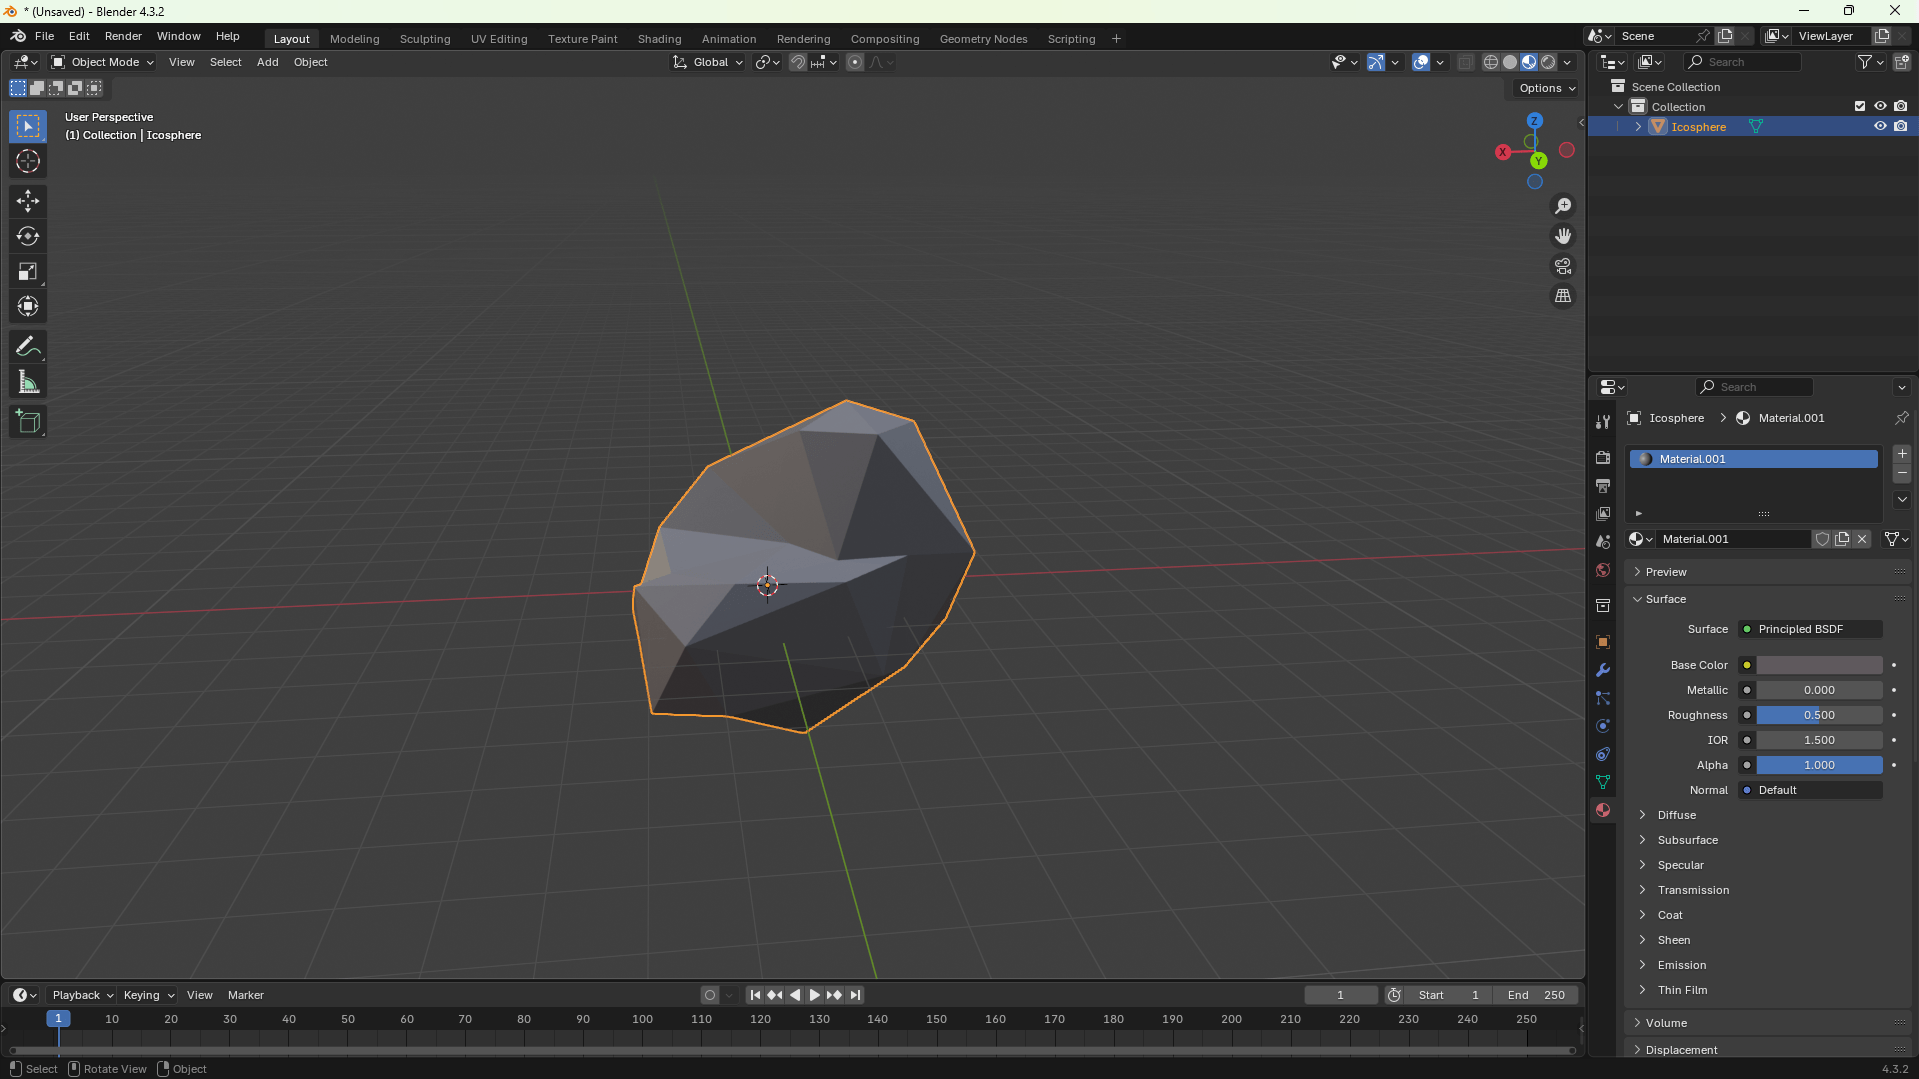
Task: Click the zoom view magnifier icon
Action: 1563,206
